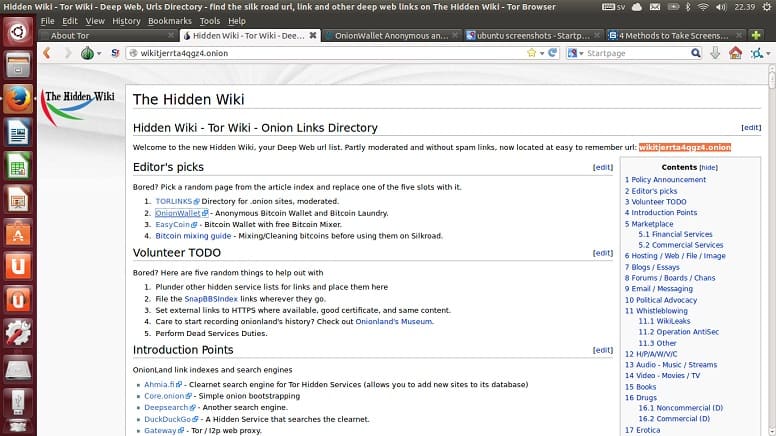
Task: Open the Tor button dropdown arrow
Action: pos(99,53)
